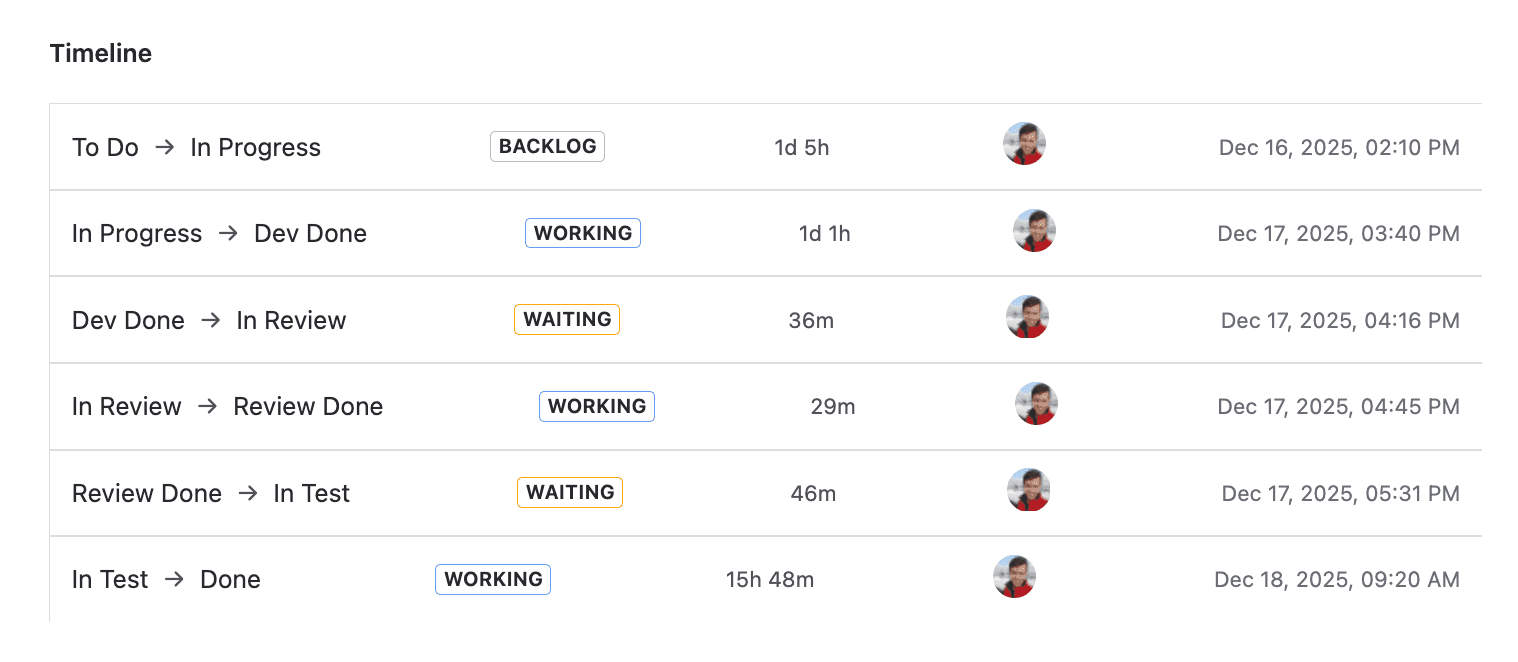Click avatar in In Progress → Dev Done row
Image resolution: width=1518 pixels, height=662 pixels.
[x=1034, y=231]
